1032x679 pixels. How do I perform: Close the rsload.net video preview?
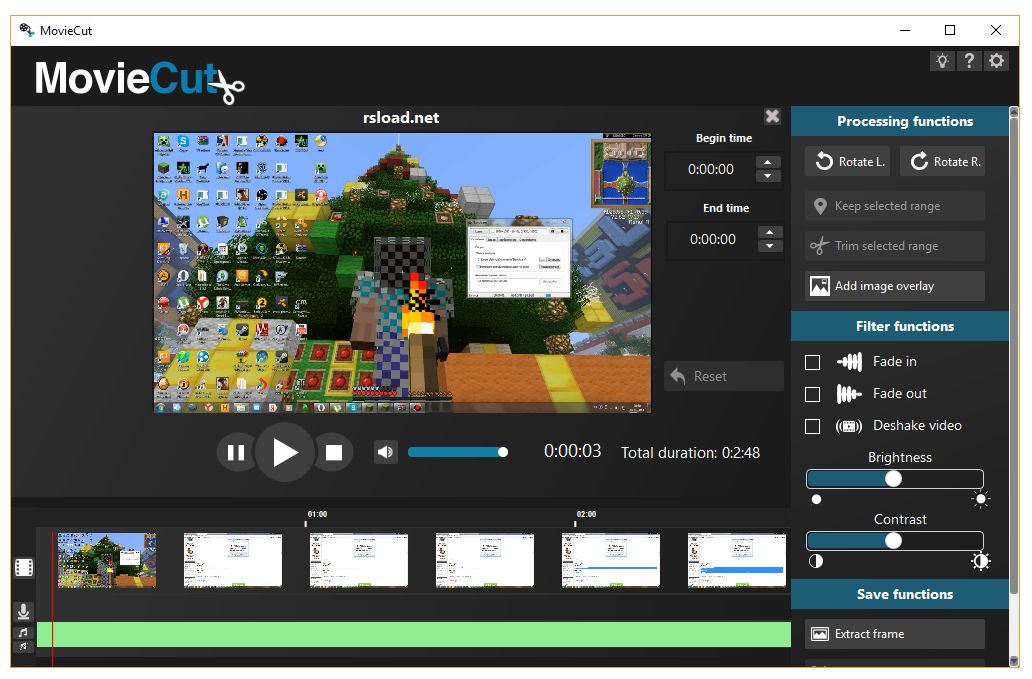(x=772, y=116)
